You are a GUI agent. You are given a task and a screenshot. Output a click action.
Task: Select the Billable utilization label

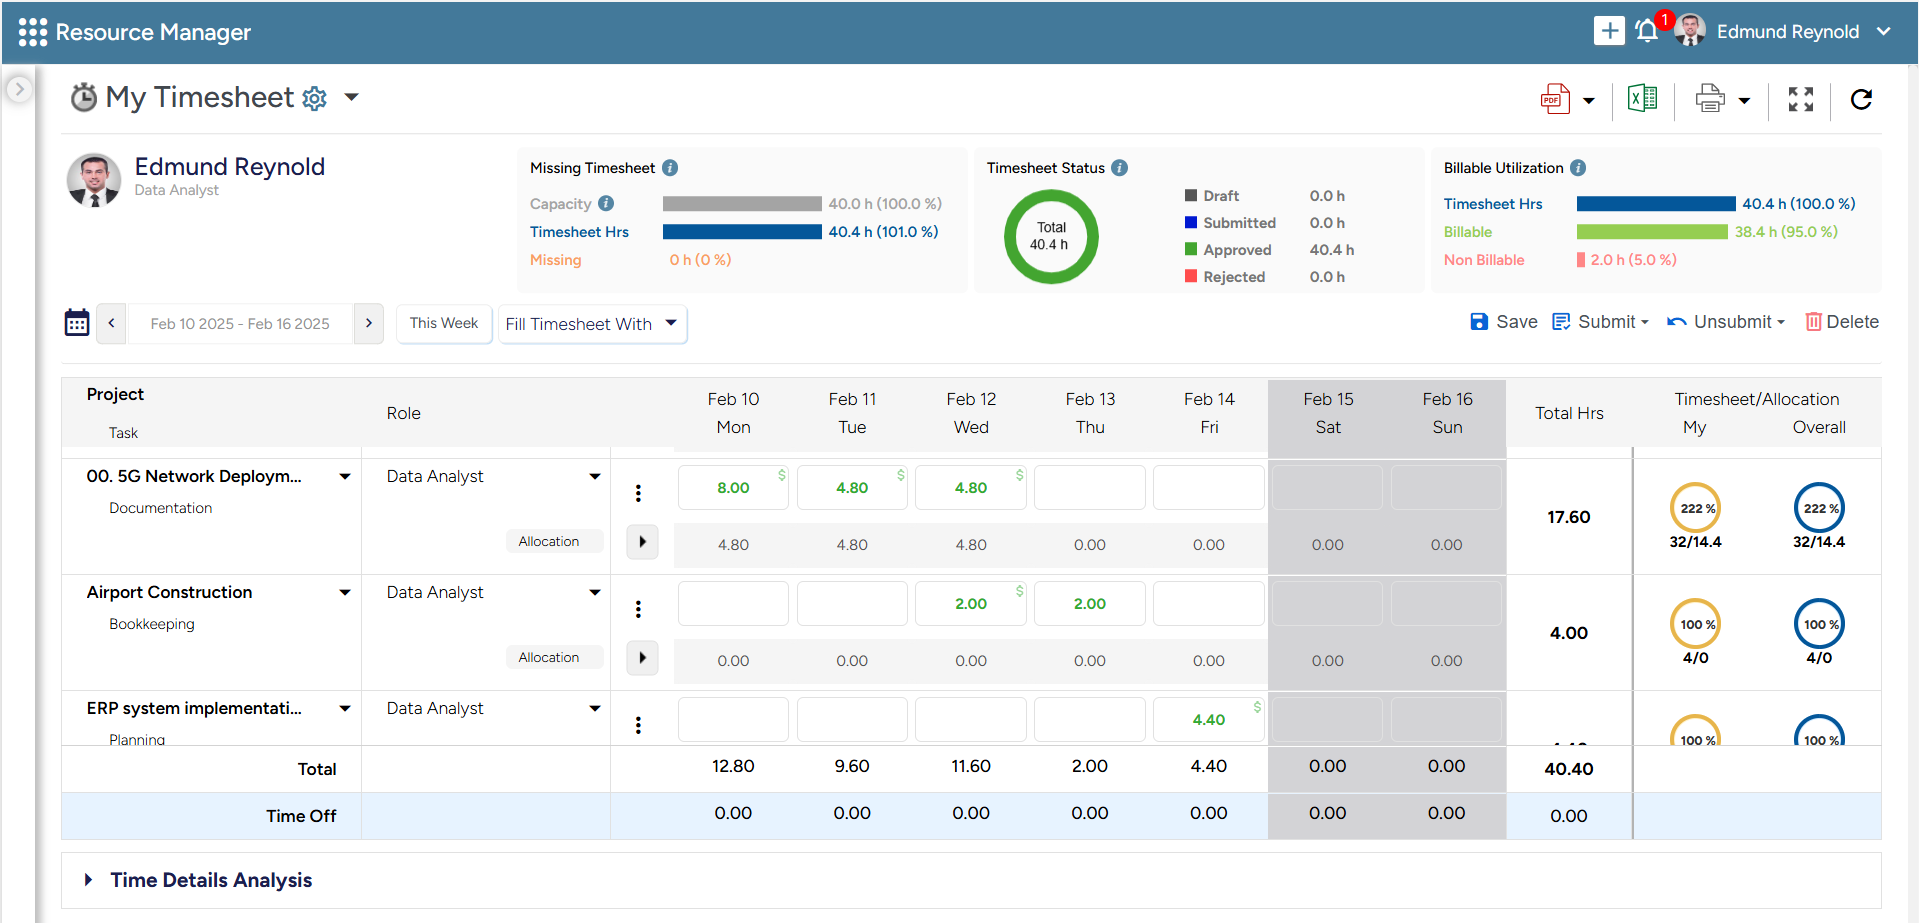tap(1468, 232)
